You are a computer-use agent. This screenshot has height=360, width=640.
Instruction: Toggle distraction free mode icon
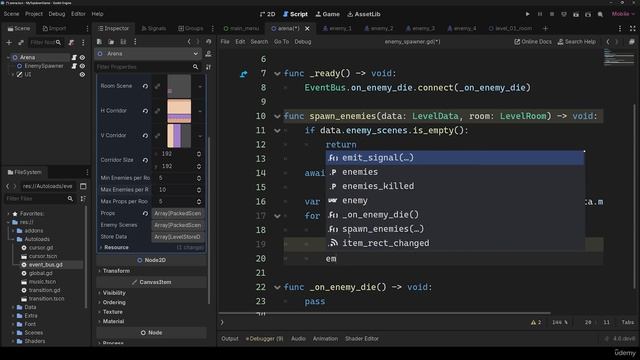coord(632,29)
